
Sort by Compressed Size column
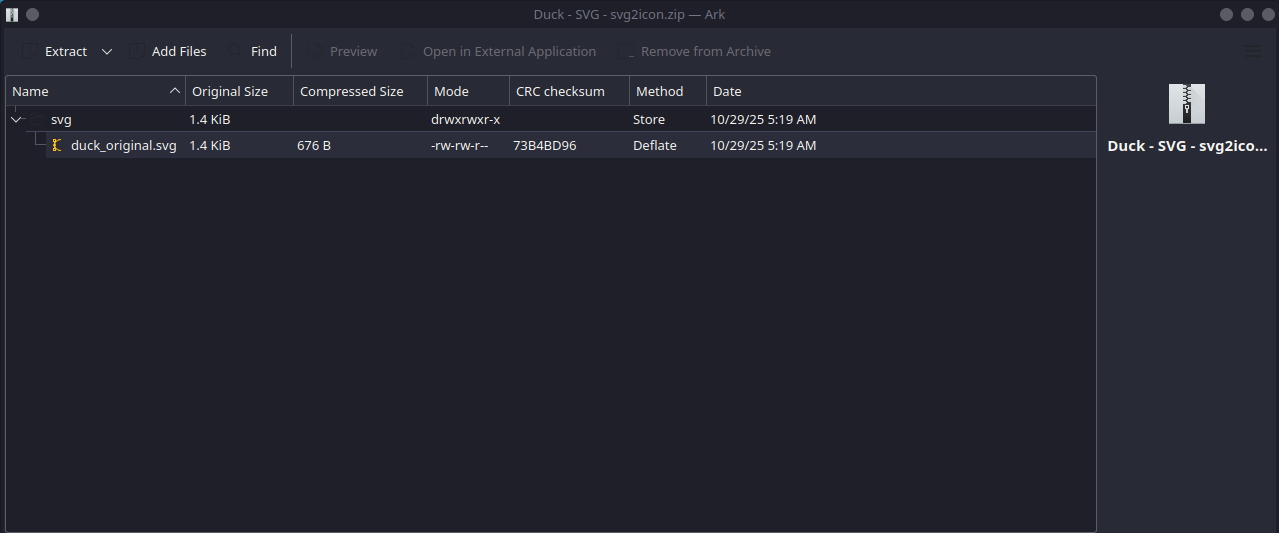(x=361, y=91)
